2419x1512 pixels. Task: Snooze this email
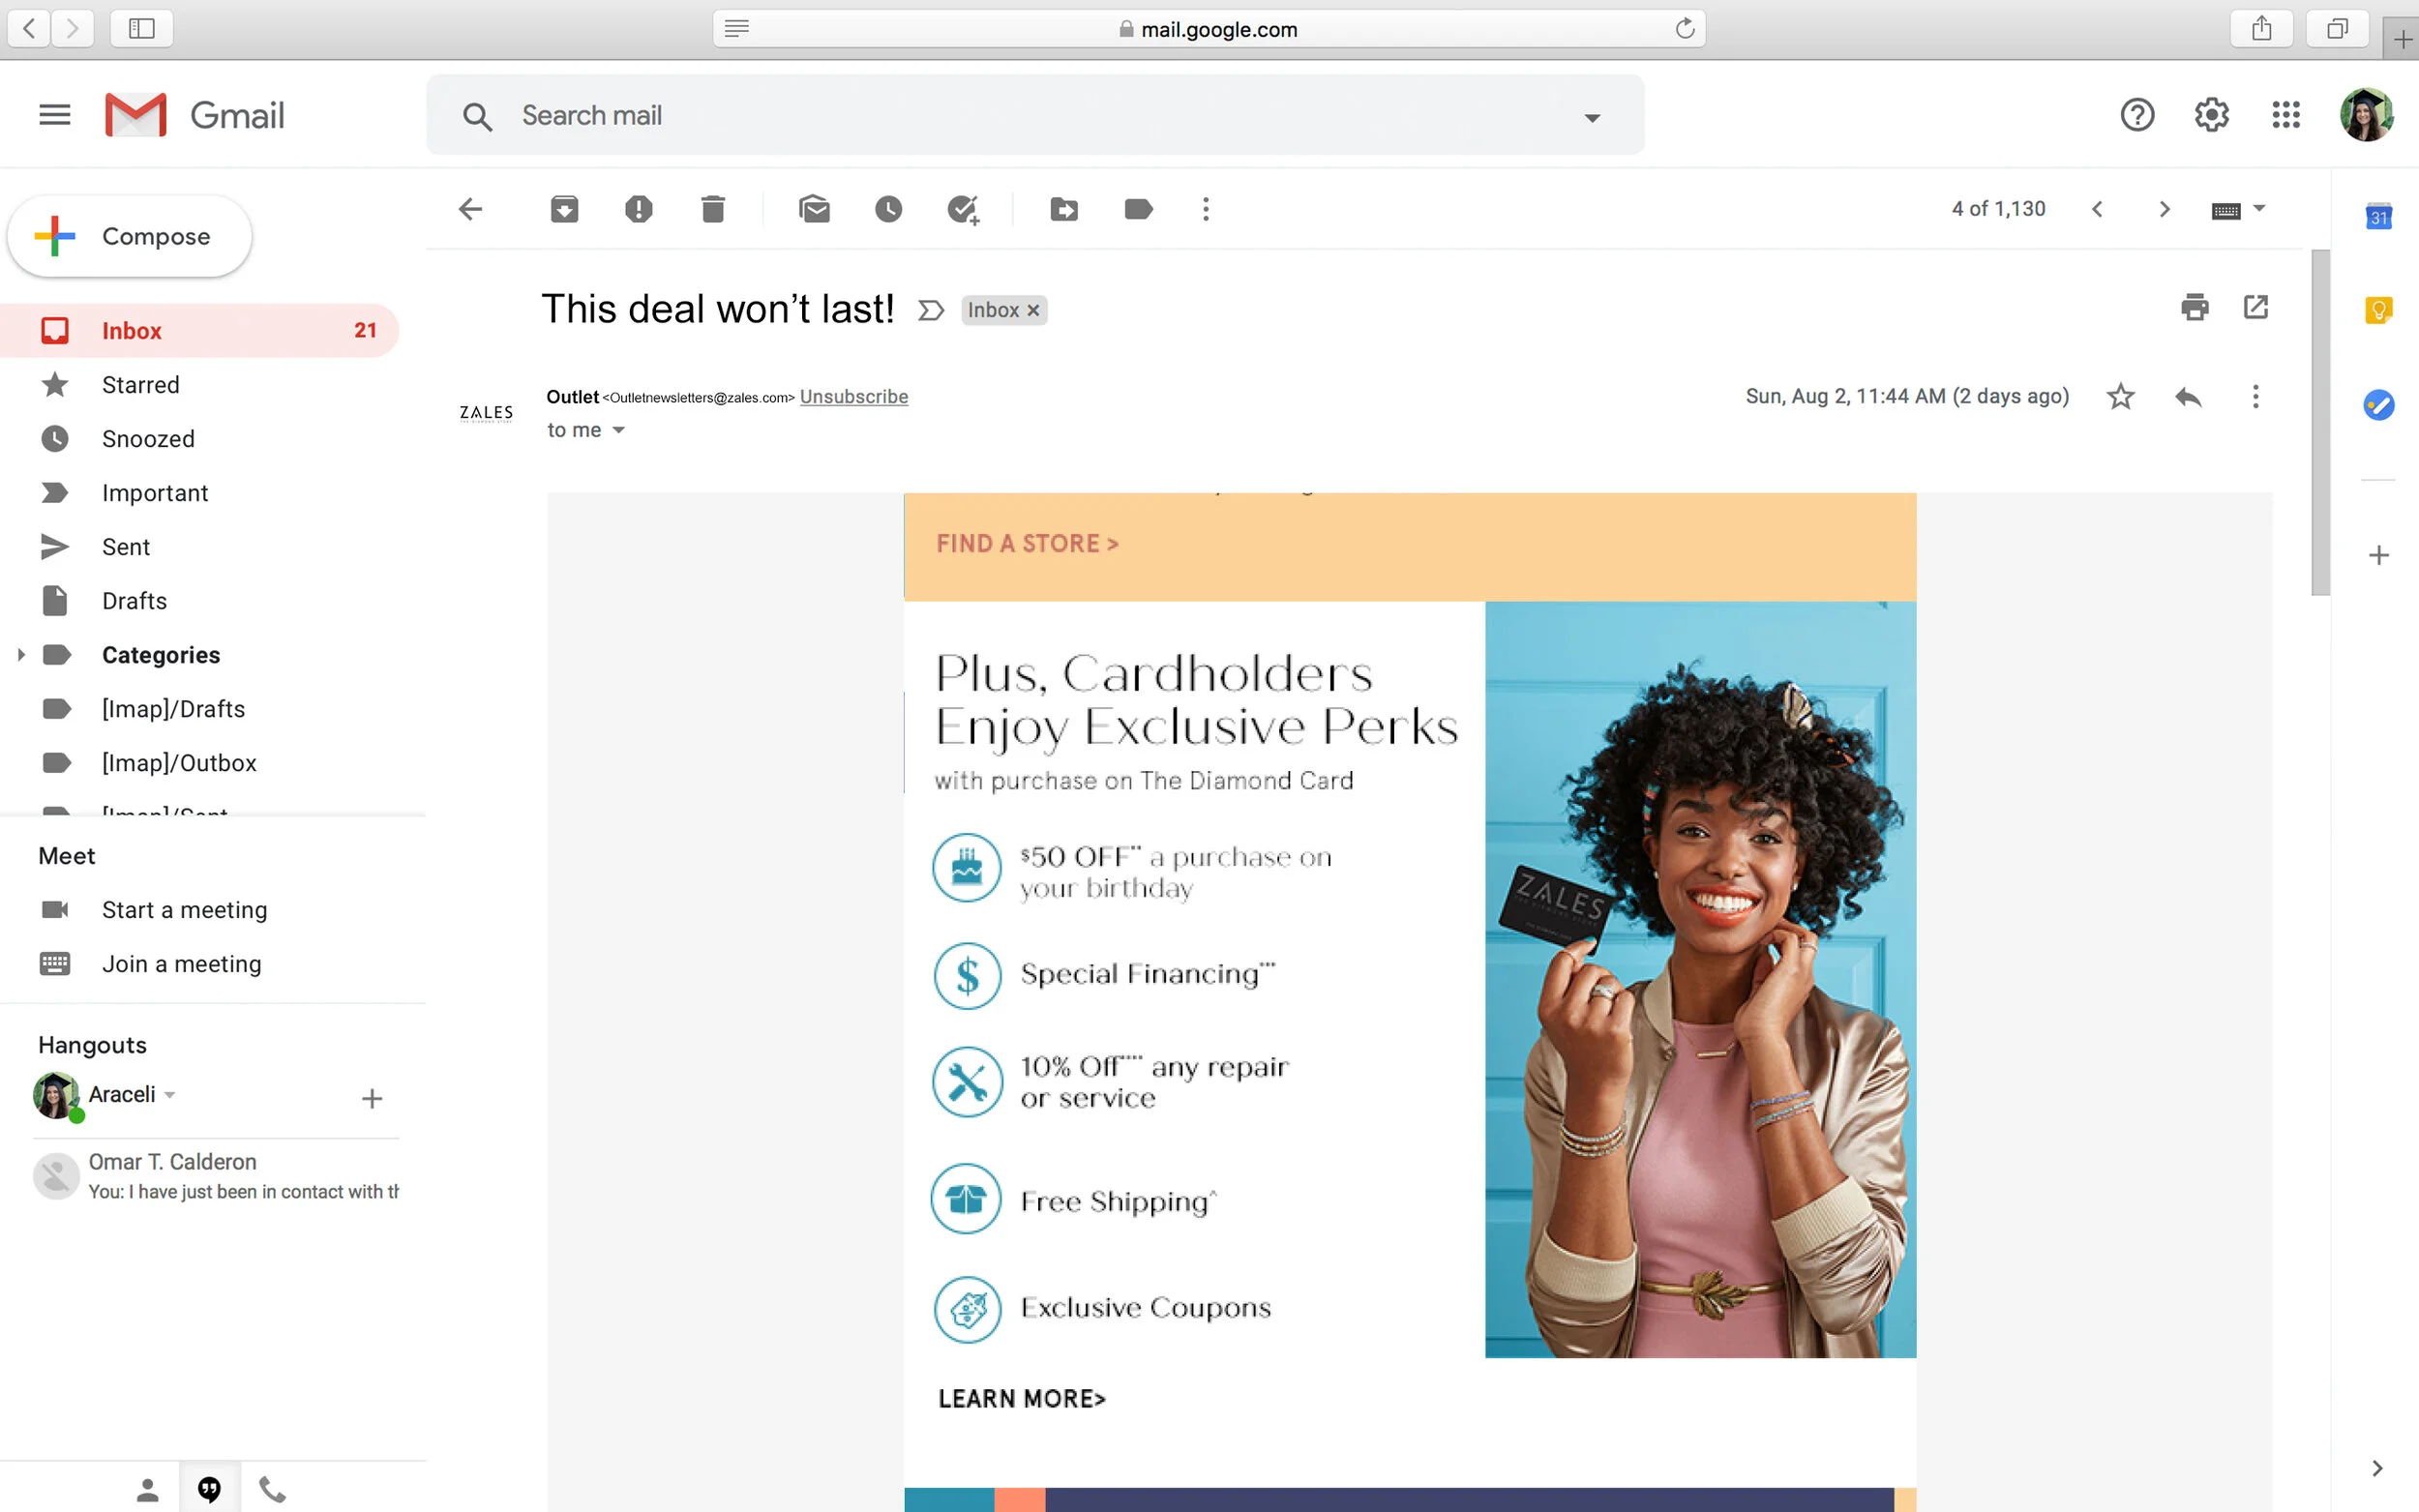pyautogui.click(x=888, y=209)
